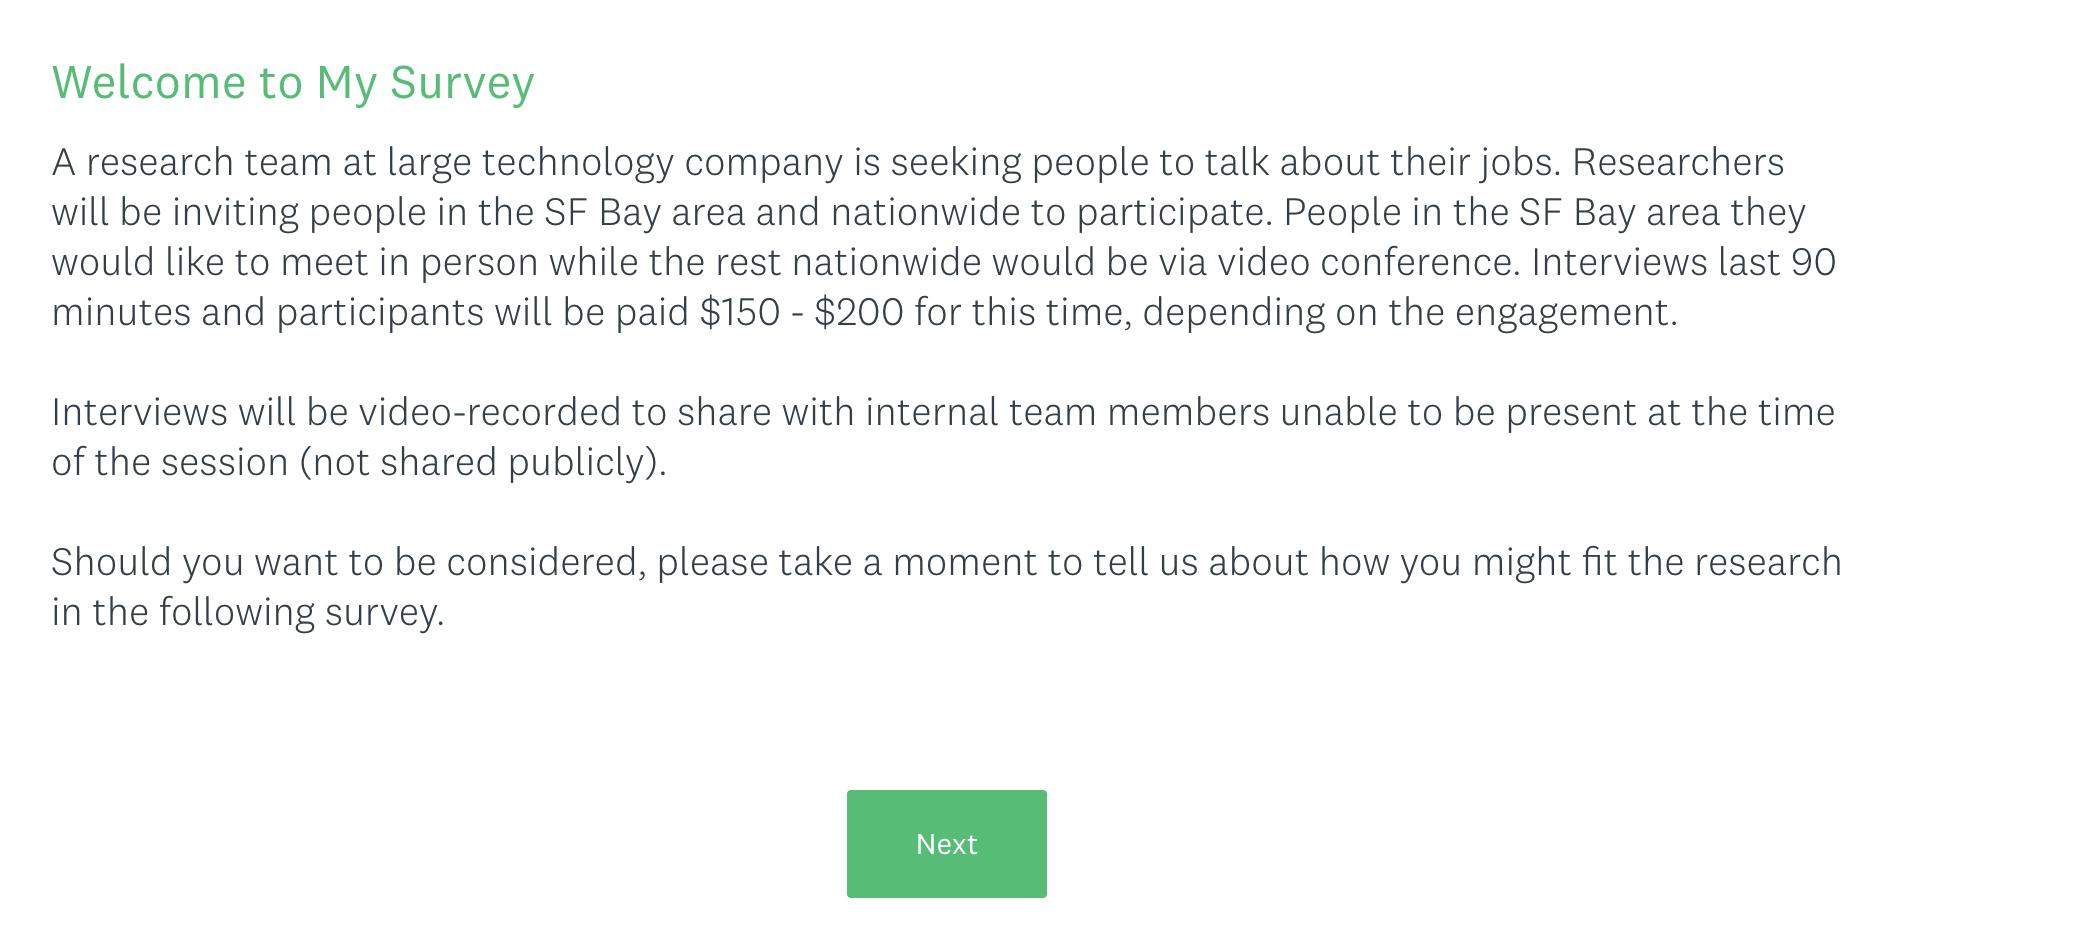The image size is (2078, 948).
Task: Click the paragraph about video-recorded interviews
Action: tap(943, 437)
